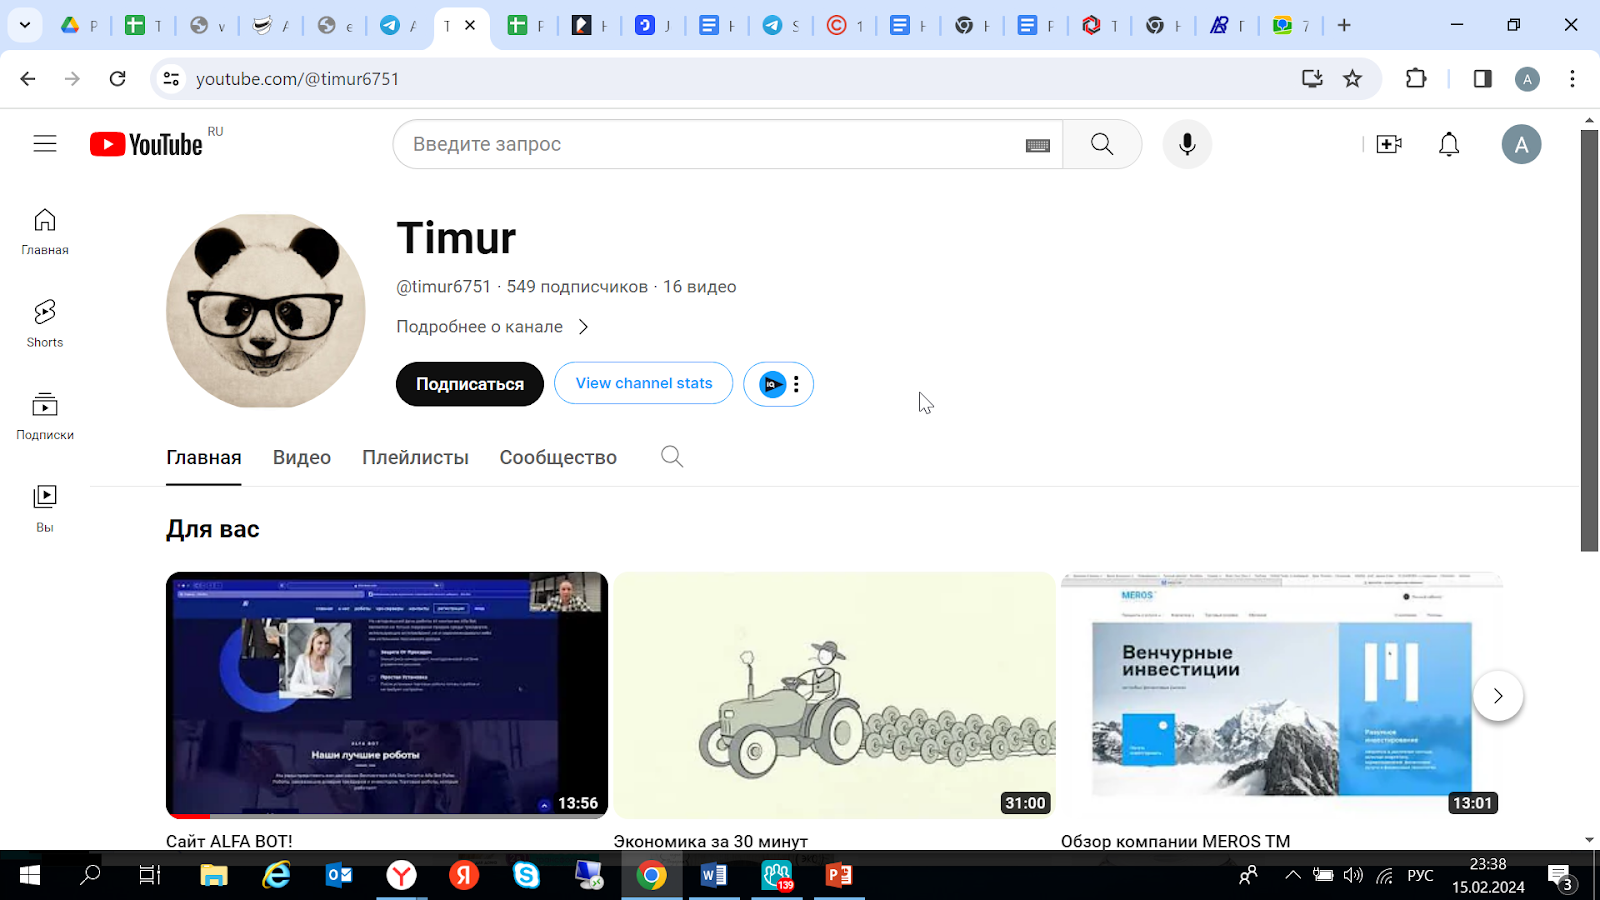
Task: Open Chrome three-dot menu
Action: 1572,79
